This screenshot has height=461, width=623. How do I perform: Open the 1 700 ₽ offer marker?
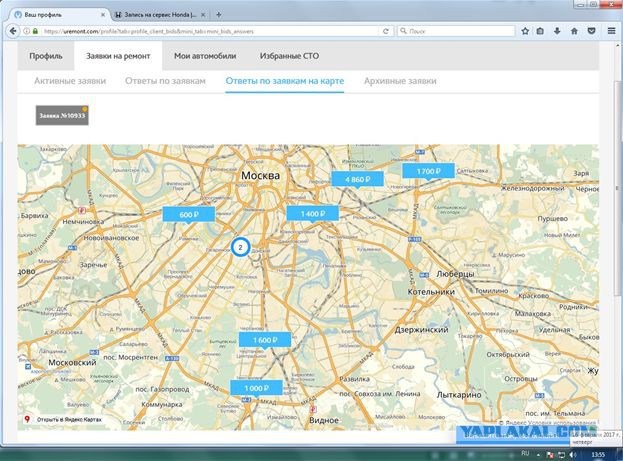click(428, 171)
